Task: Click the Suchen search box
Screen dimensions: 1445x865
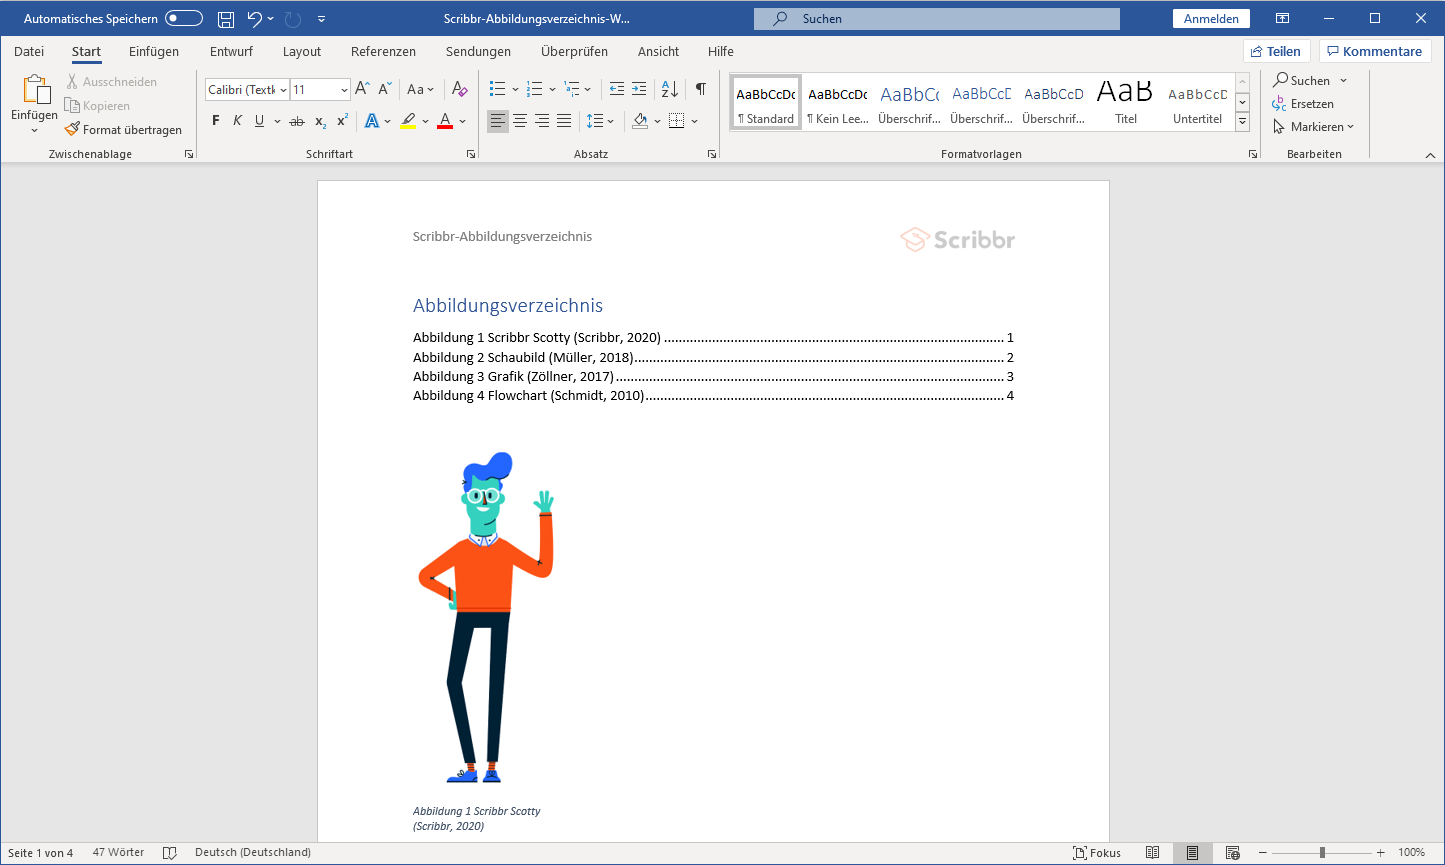Action: [x=937, y=19]
